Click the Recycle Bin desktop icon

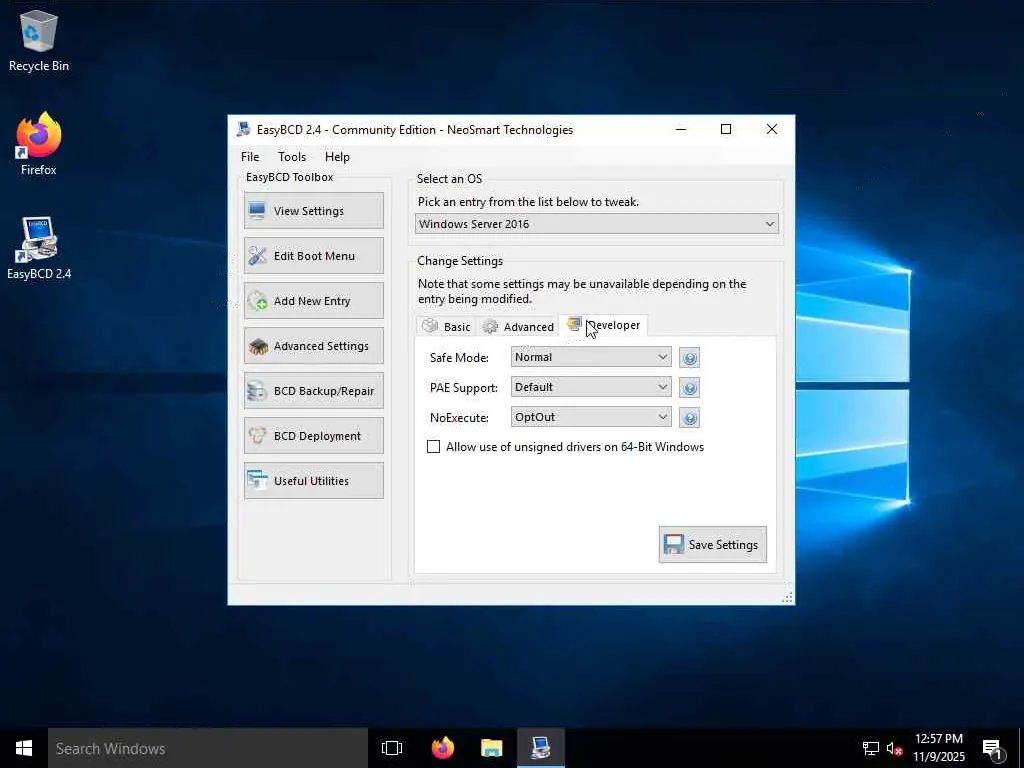[39, 40]
